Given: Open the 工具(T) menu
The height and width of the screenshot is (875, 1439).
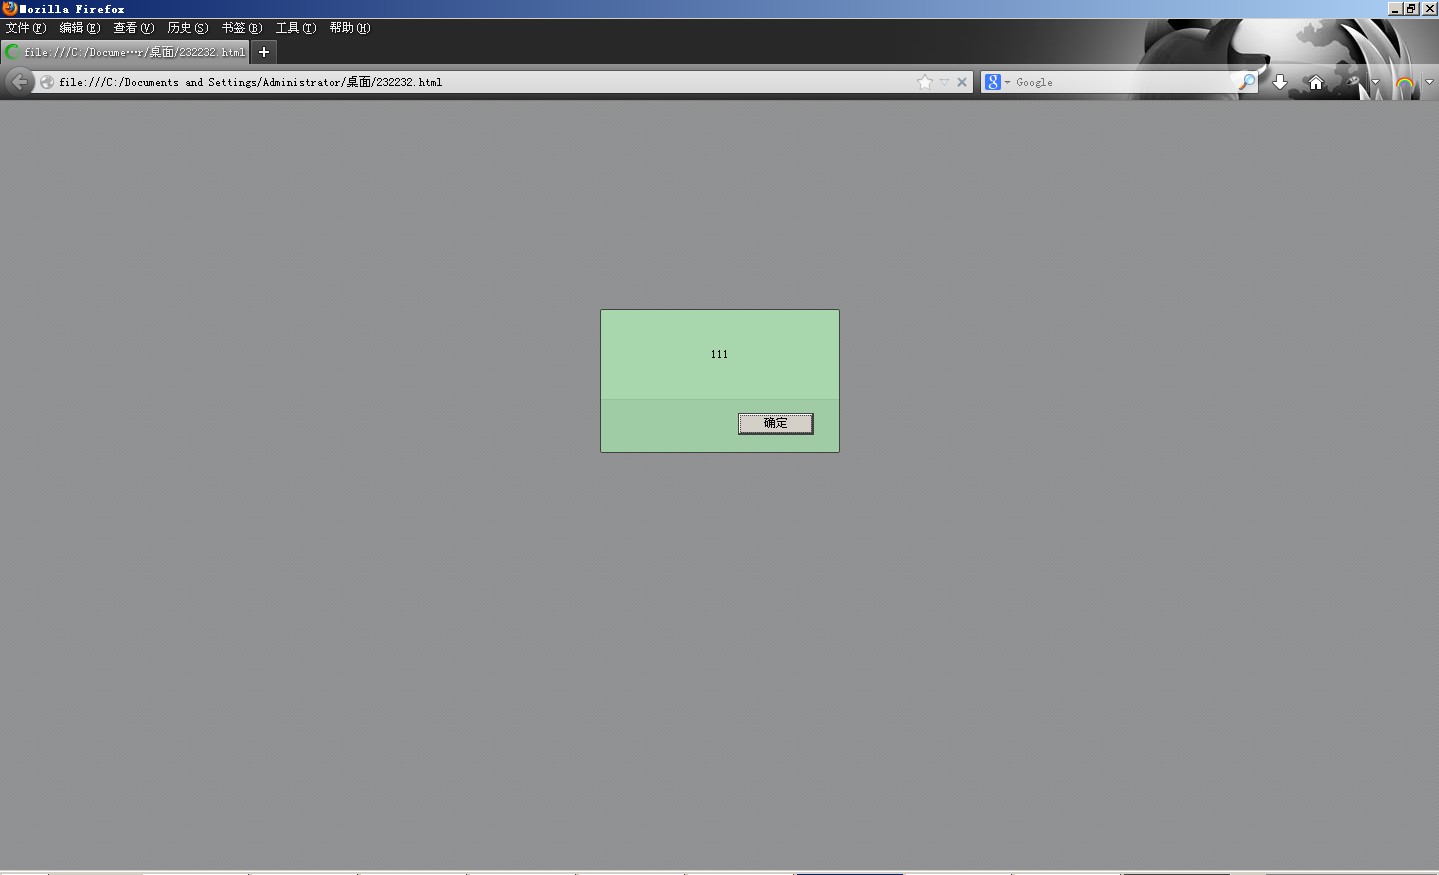Looking at the screenshot, I should [296, 28].
